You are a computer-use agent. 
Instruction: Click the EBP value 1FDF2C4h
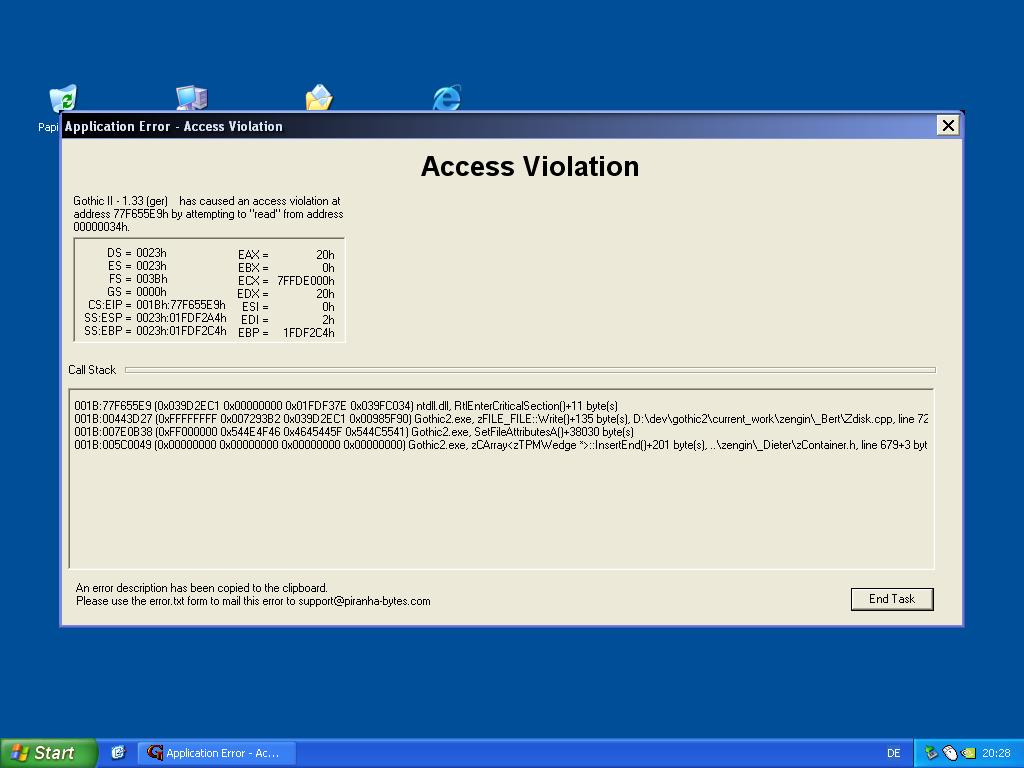click(x=308, y=333)
